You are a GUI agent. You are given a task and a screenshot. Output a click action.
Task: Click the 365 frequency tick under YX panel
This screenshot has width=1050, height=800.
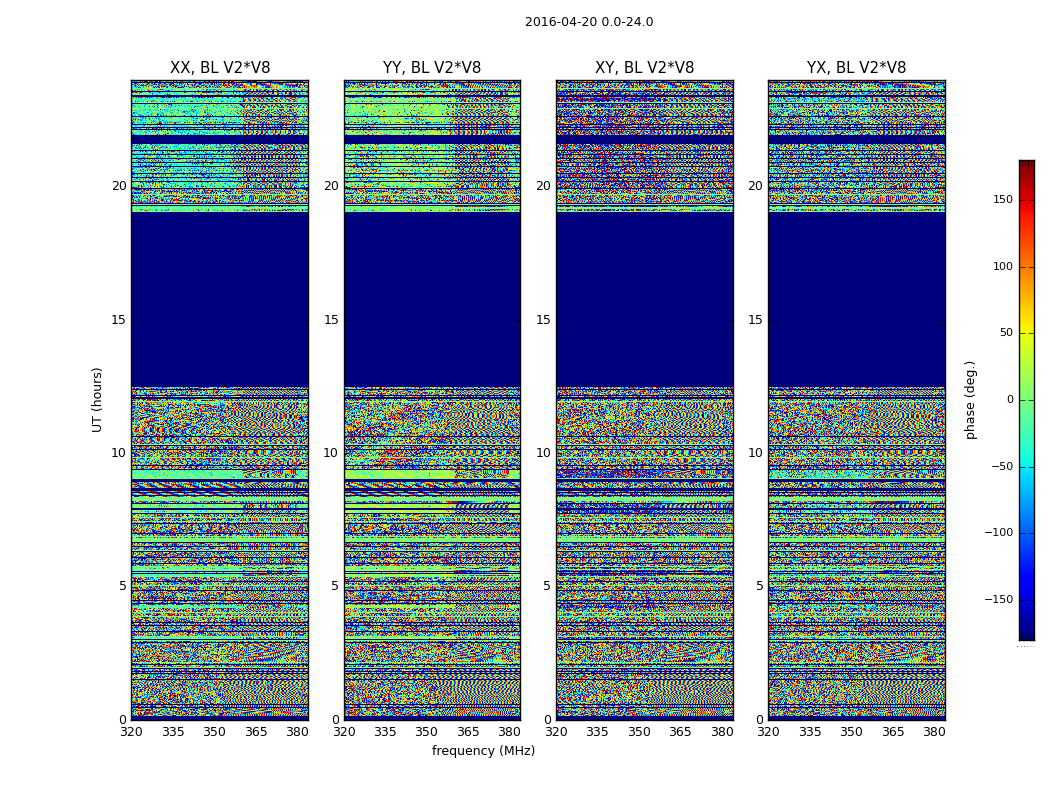tap(893, 732)
